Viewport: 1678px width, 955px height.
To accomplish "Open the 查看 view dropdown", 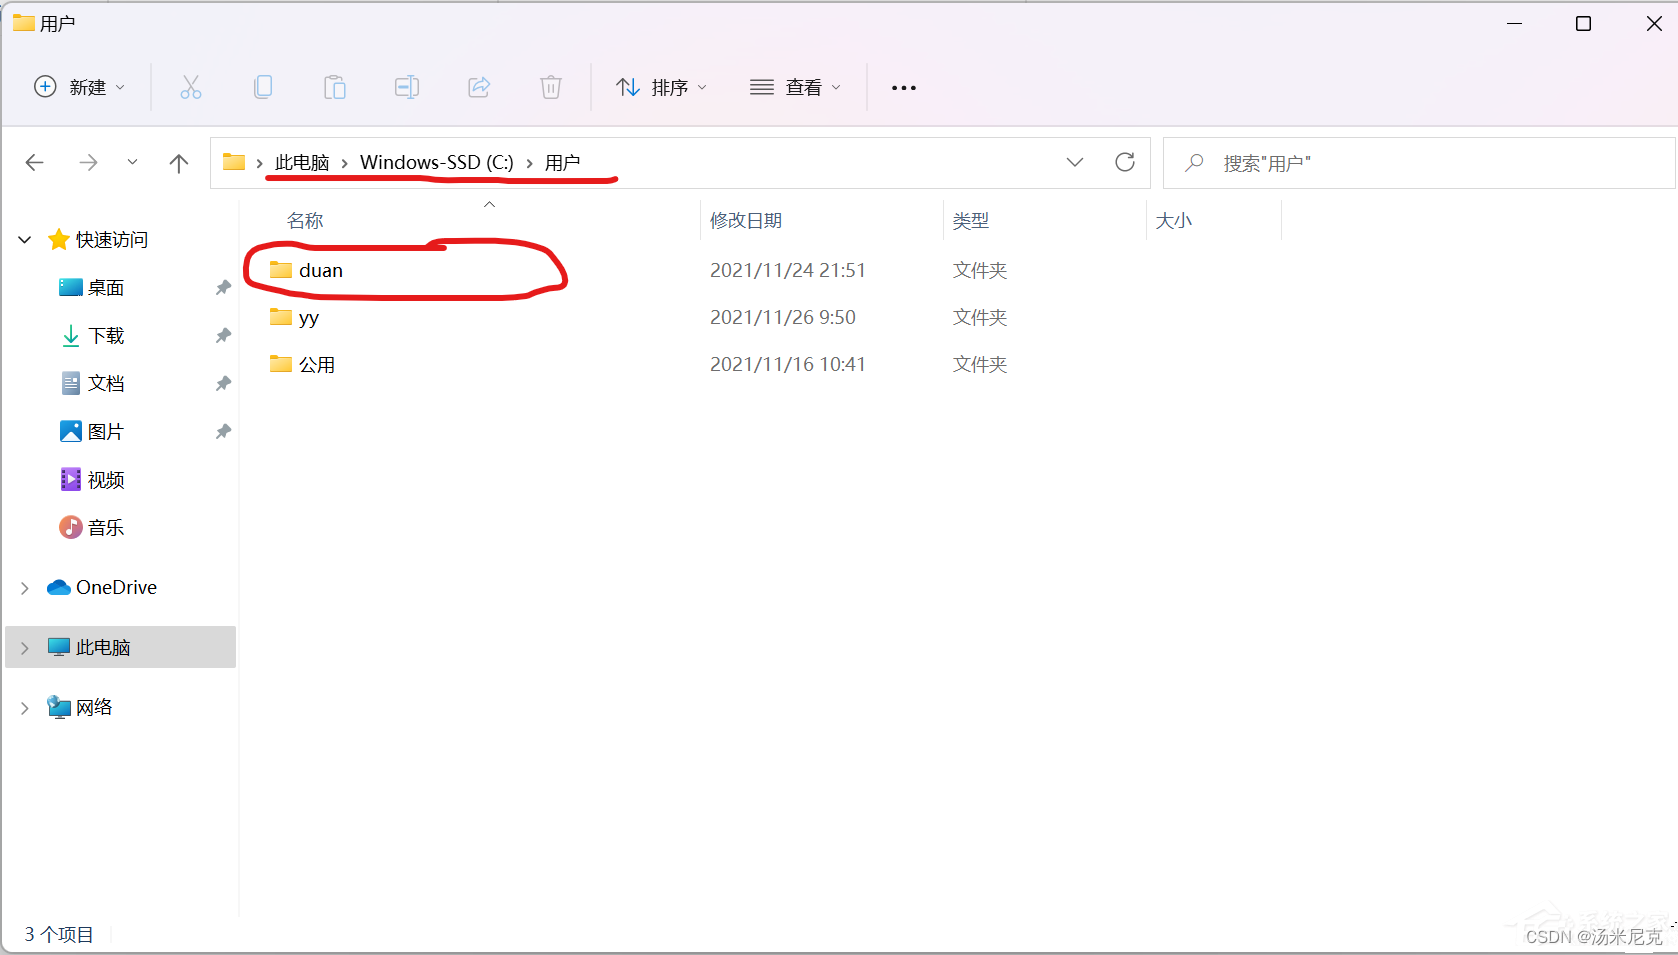I will [x=796, y=88].
